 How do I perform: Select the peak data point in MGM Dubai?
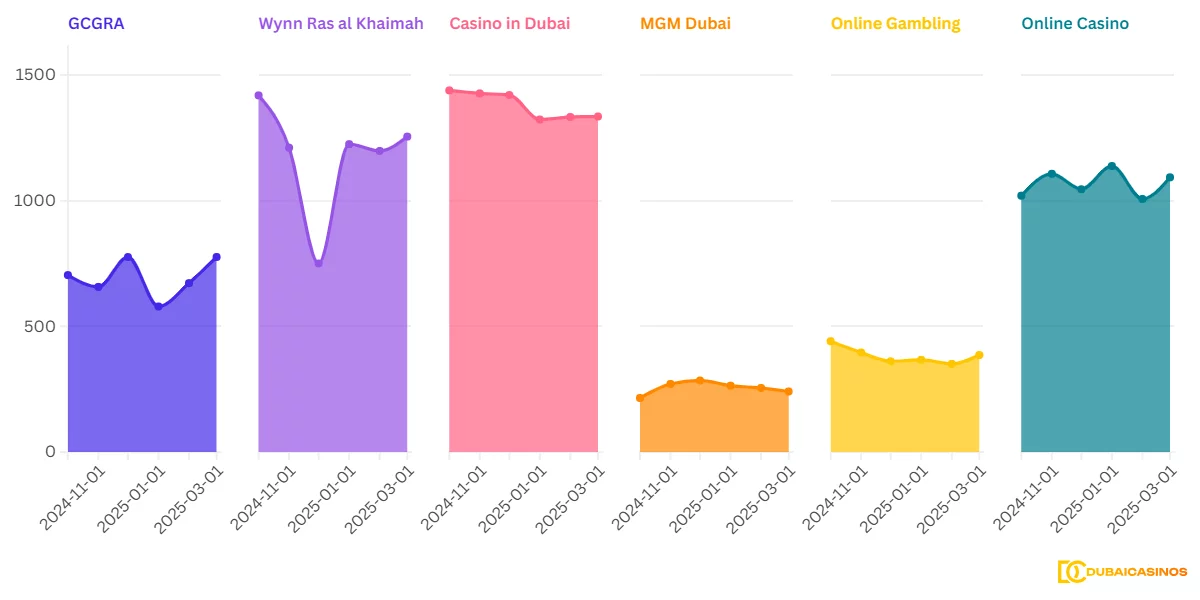pos(700,380)
